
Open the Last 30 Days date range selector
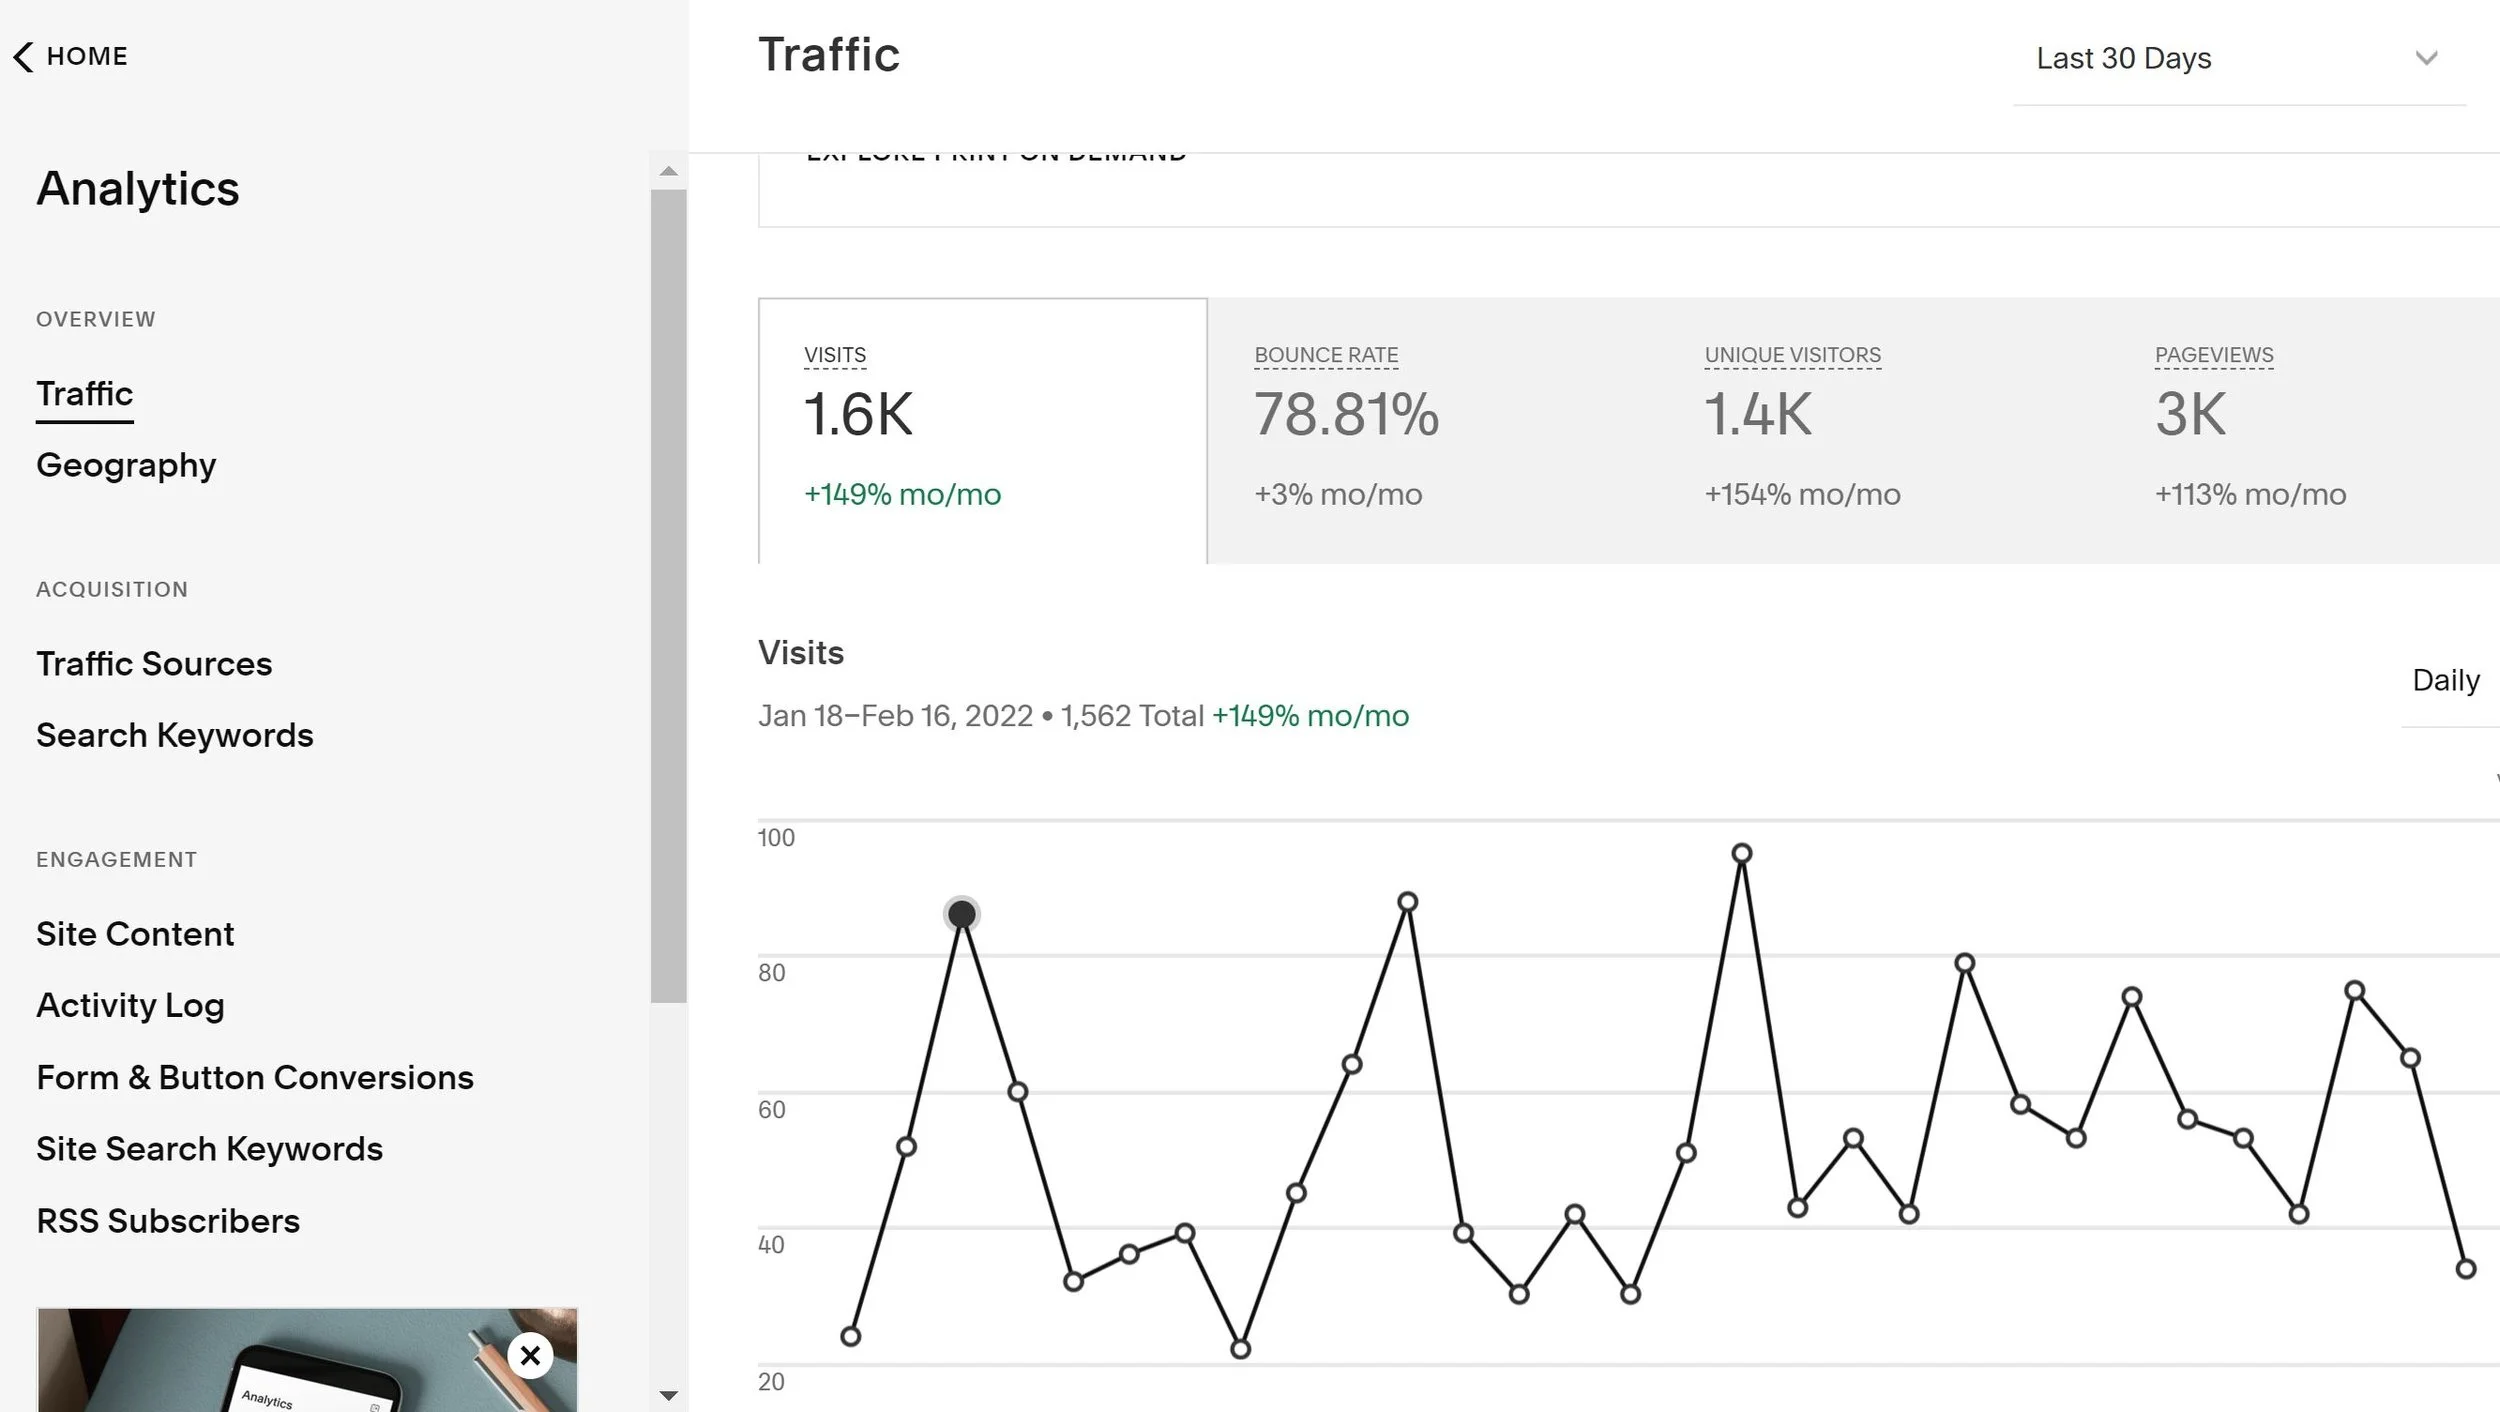coord(2123,59)
